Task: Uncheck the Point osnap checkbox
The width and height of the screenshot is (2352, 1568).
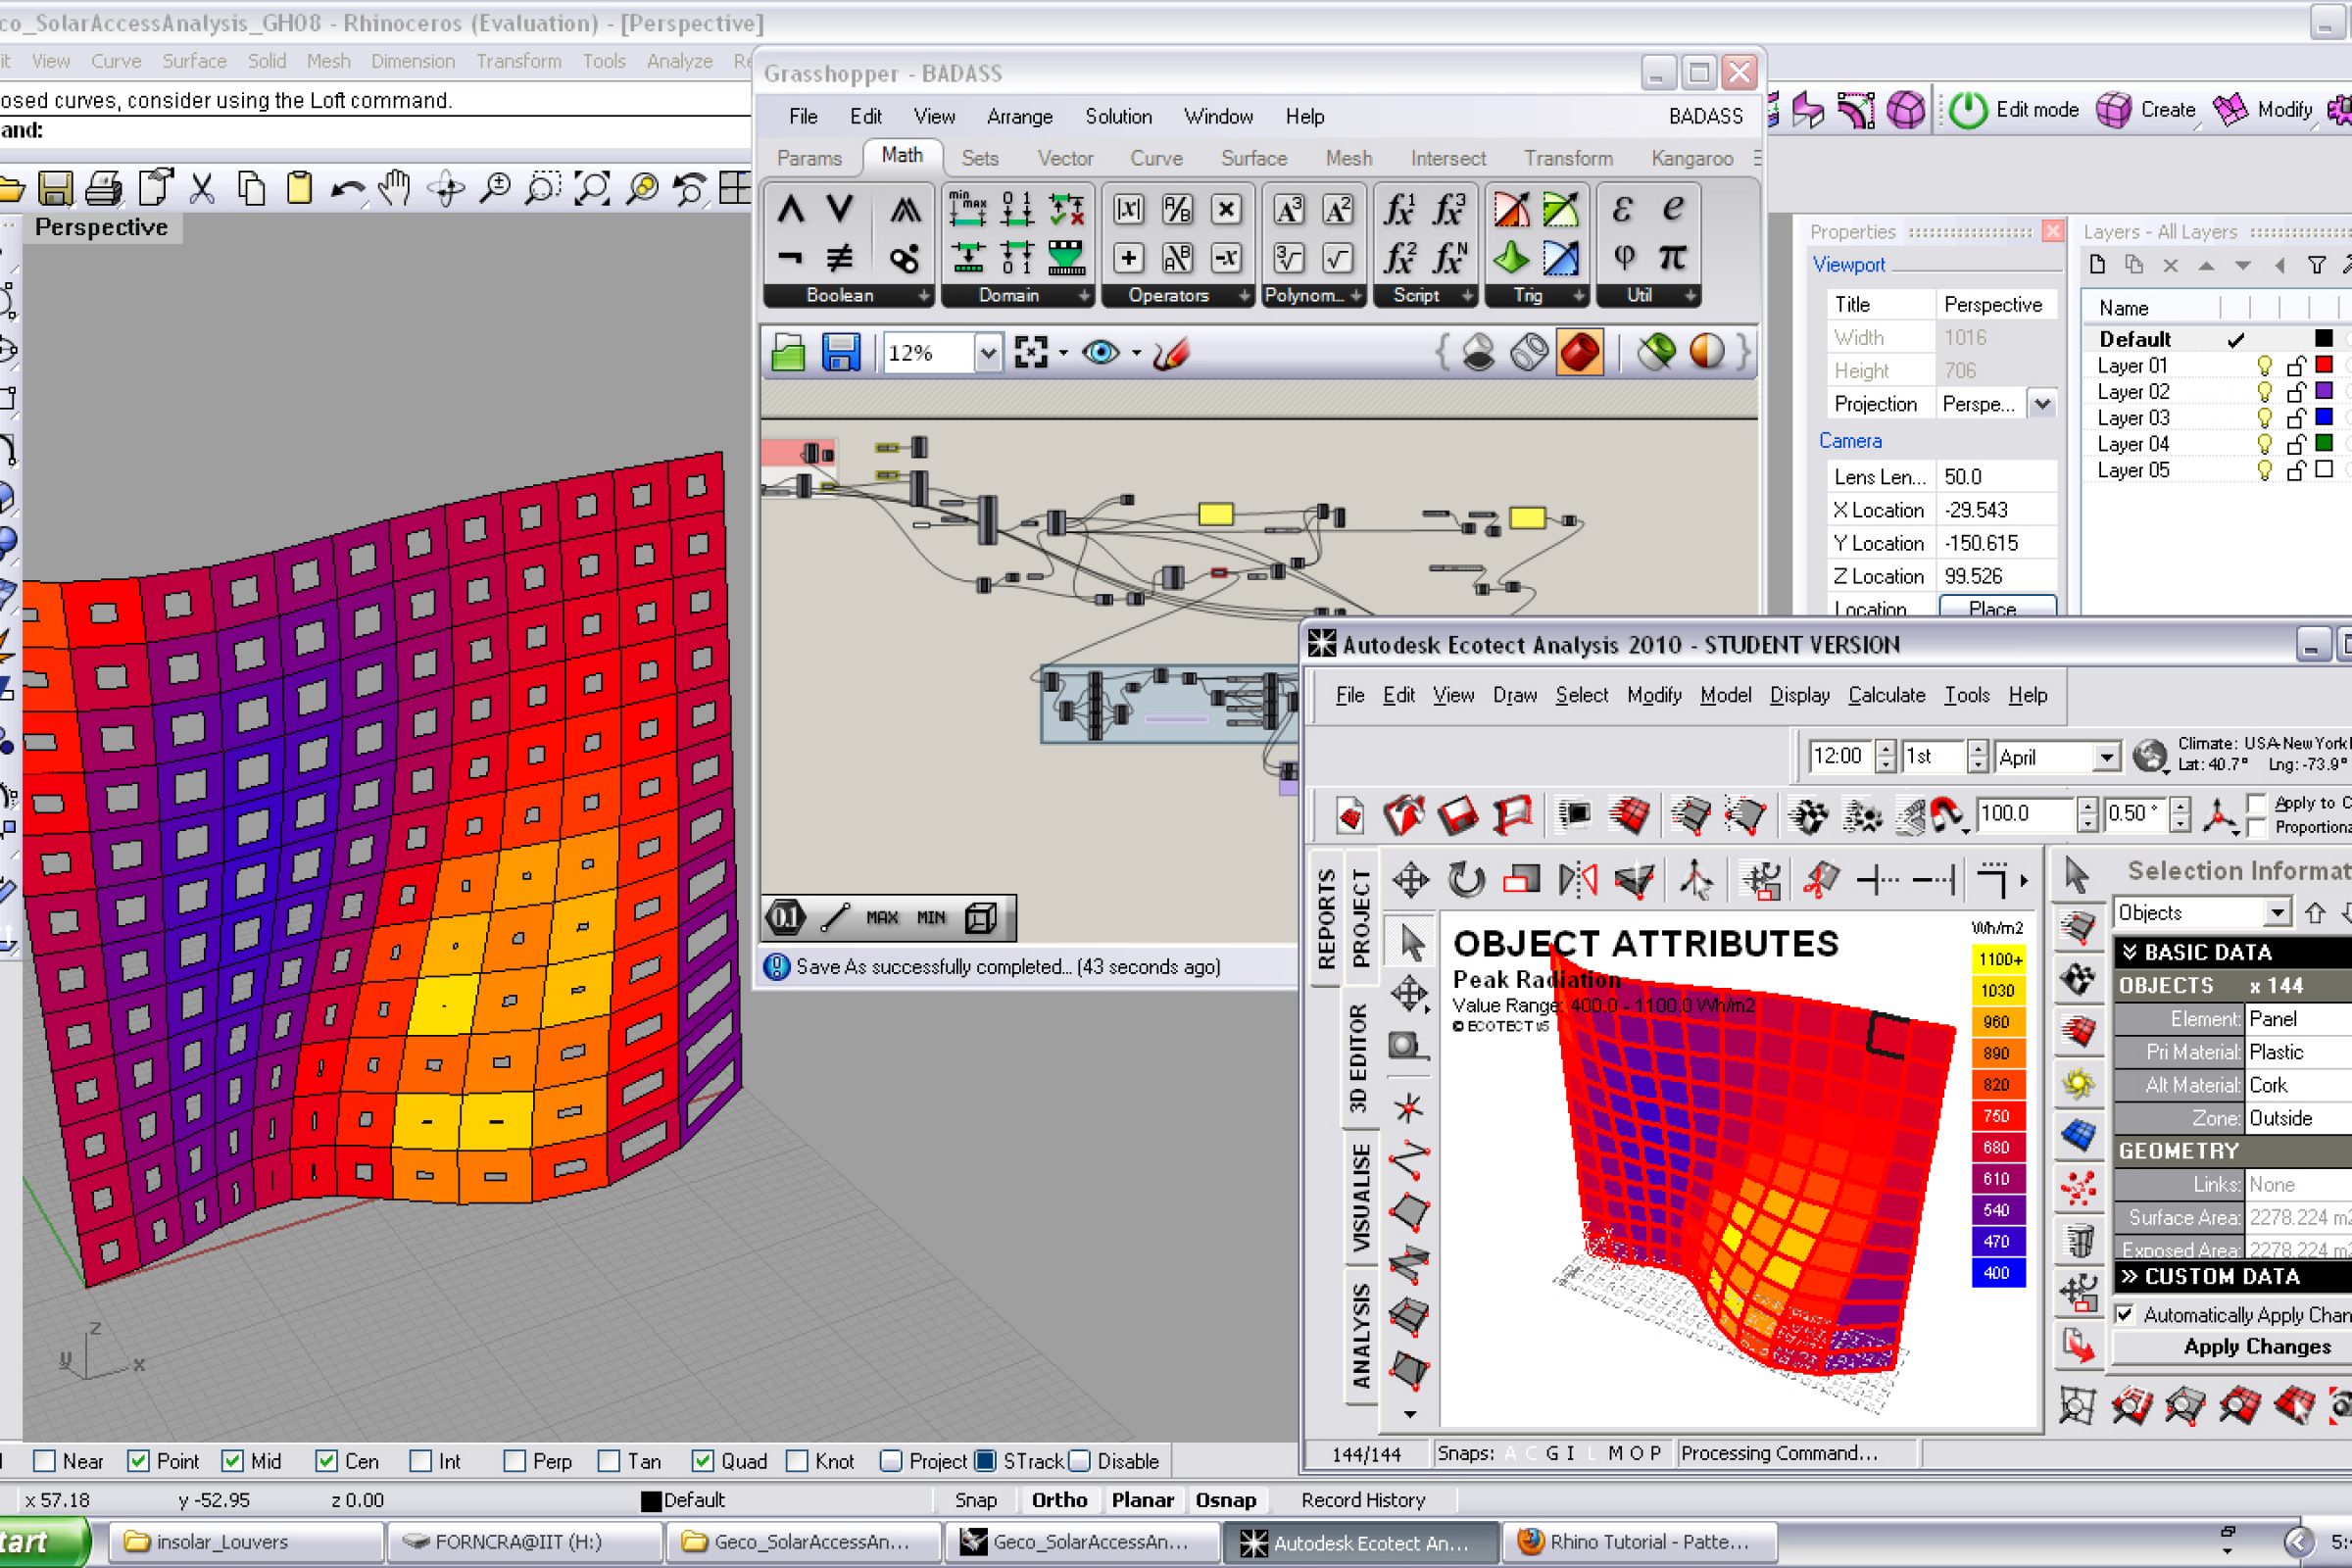Action: [139, 1461]
